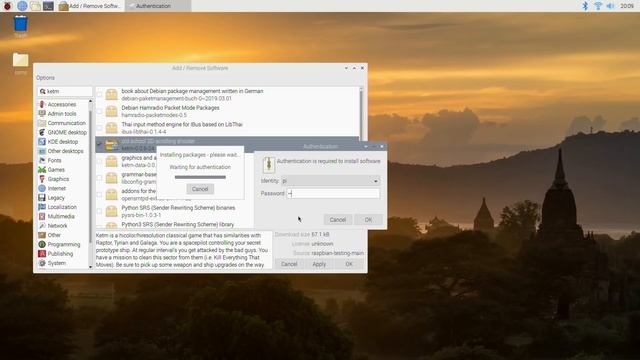Choose the Admin tools category
This screenshot has height=360, width=640.
coord(62,114)
